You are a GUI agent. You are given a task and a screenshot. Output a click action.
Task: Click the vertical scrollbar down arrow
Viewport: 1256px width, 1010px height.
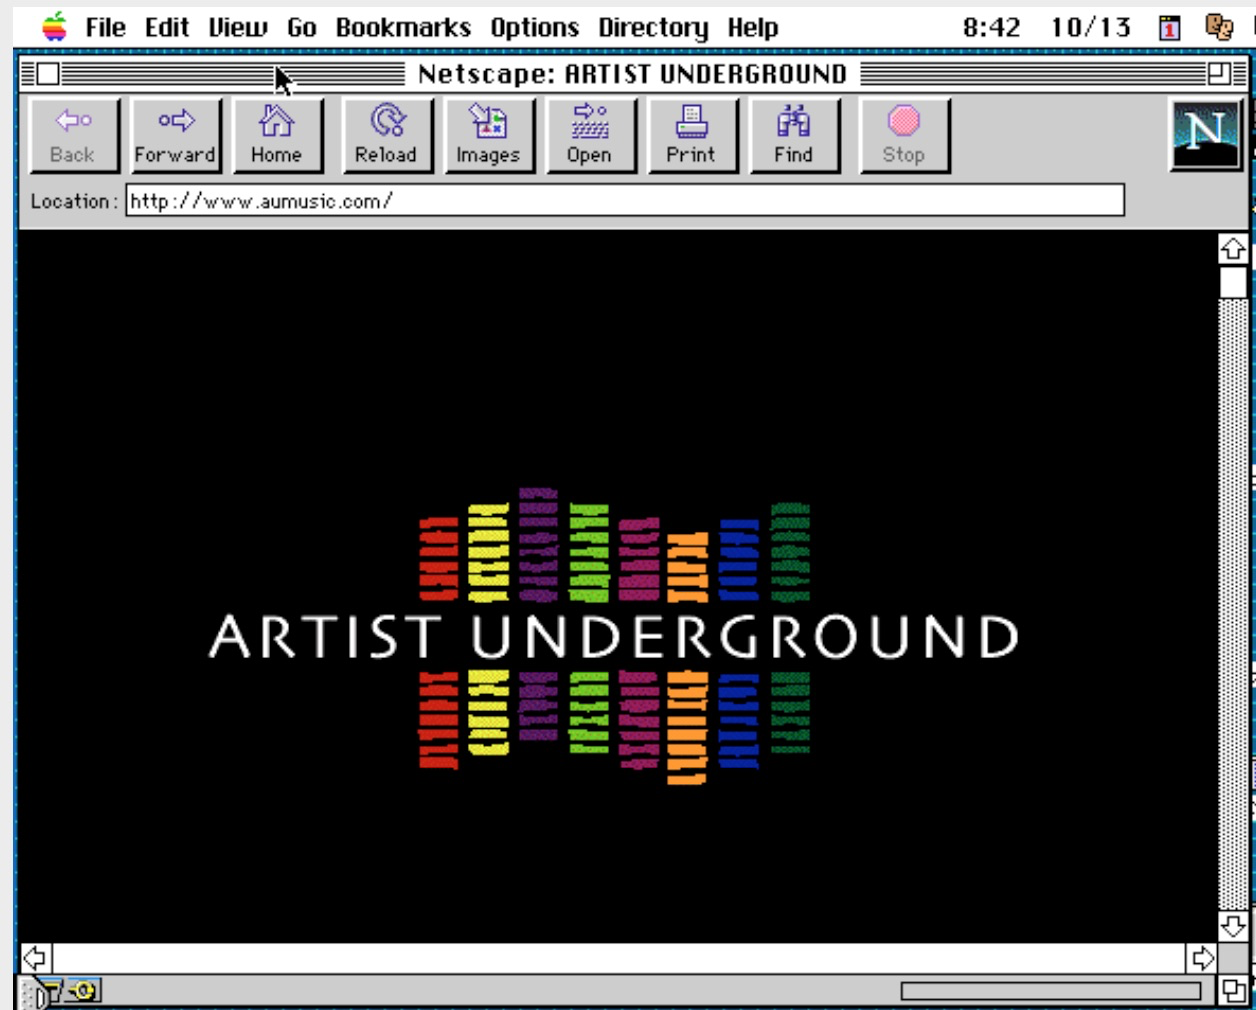[1233, 925]
